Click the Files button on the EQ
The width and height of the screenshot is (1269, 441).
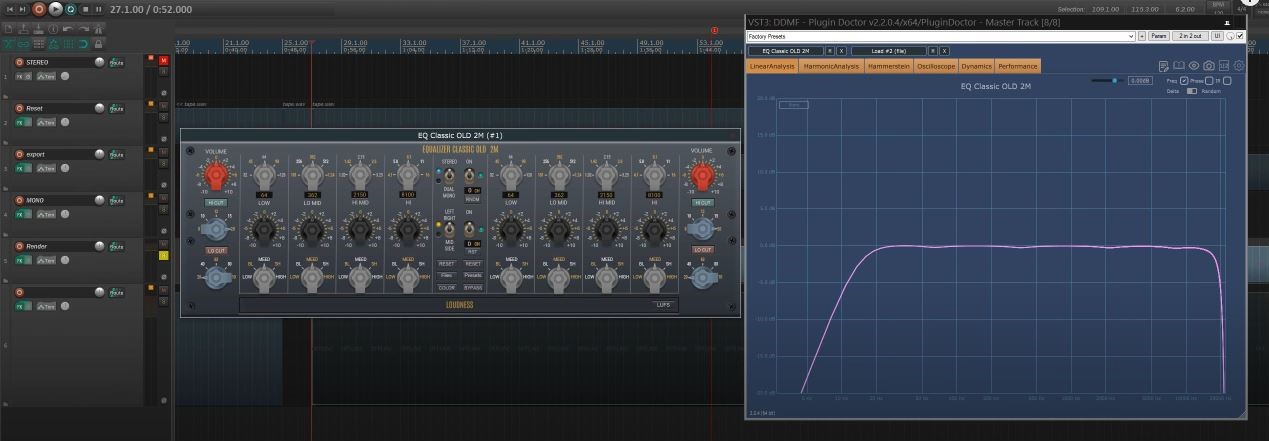coord(446,275)
